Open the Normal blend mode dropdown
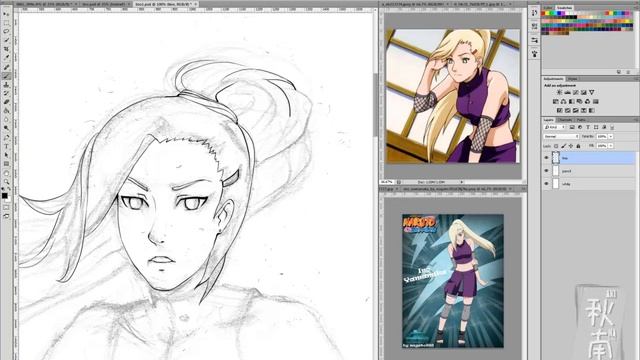Screen dimensions: 640x360 click(x=561, y=137)
